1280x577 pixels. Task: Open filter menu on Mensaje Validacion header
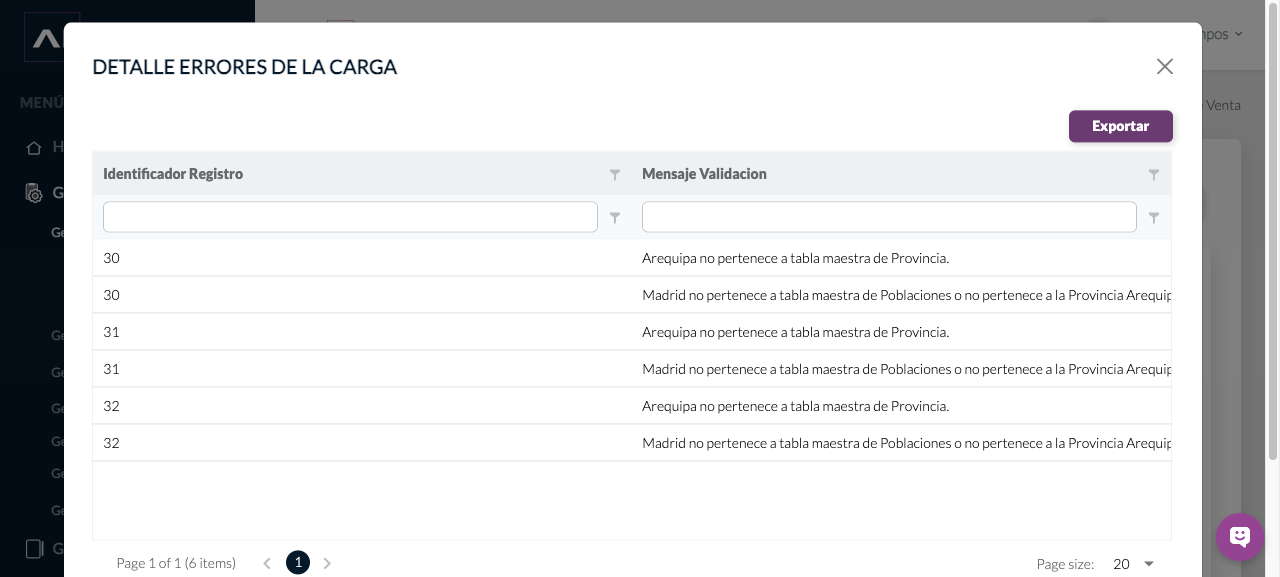[1154, 174]
